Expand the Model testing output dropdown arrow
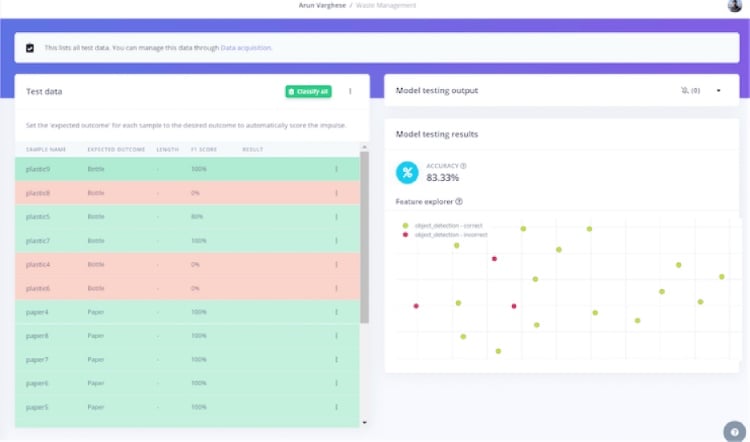 718,90
